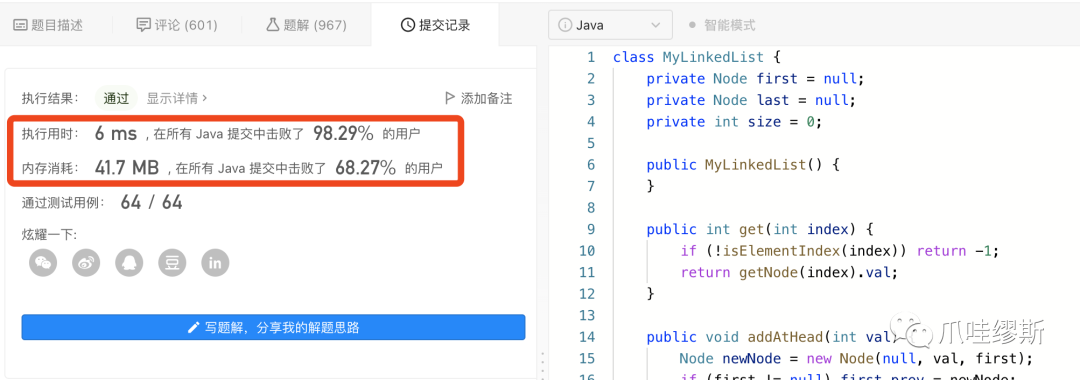Share result via Weibo icon

click(86, 262)
